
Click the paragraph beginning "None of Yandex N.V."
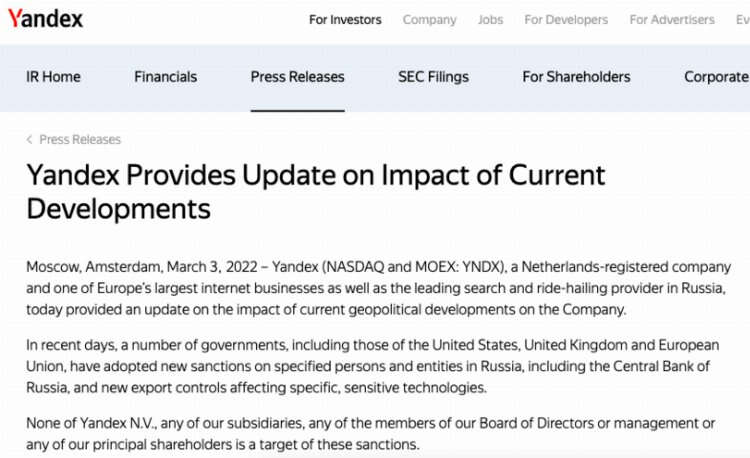click(370, 434)
